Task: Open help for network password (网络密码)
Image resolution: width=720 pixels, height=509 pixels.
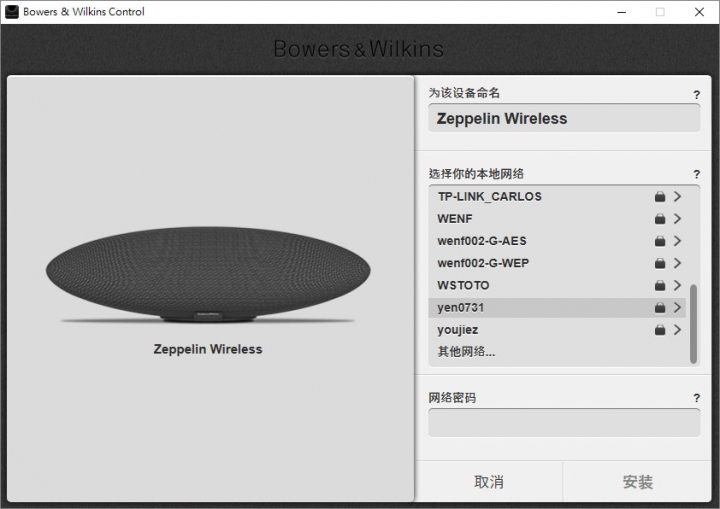Action: [x=697, y=398]
